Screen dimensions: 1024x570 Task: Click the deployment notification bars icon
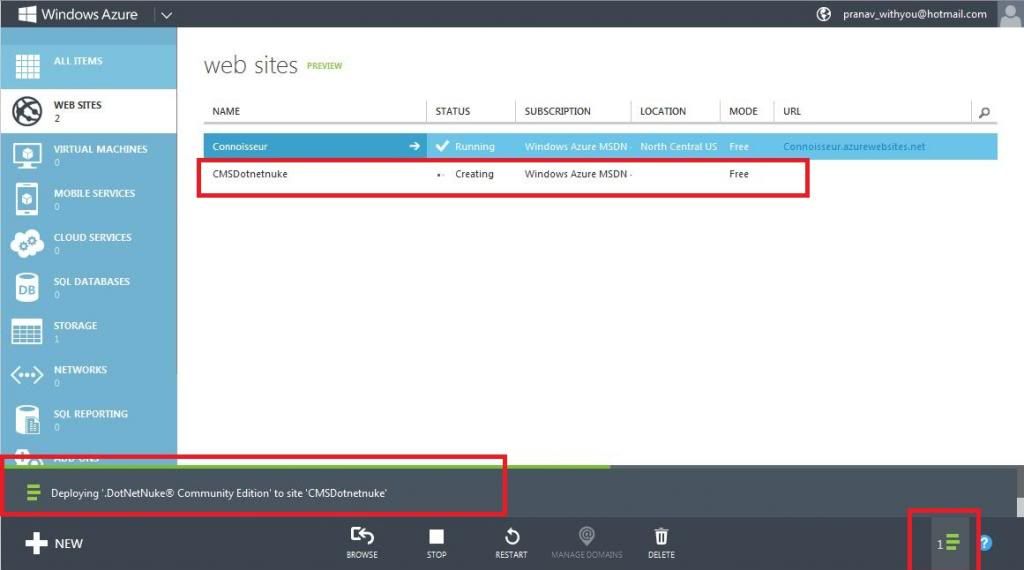coord(33,492)
